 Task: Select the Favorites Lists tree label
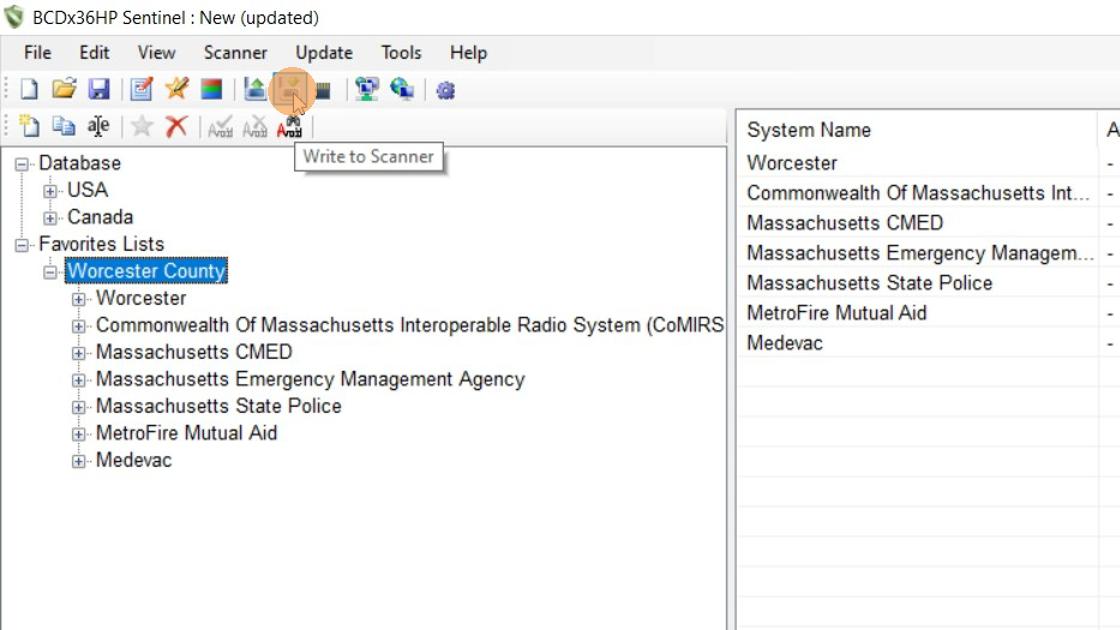click(101, 244)
